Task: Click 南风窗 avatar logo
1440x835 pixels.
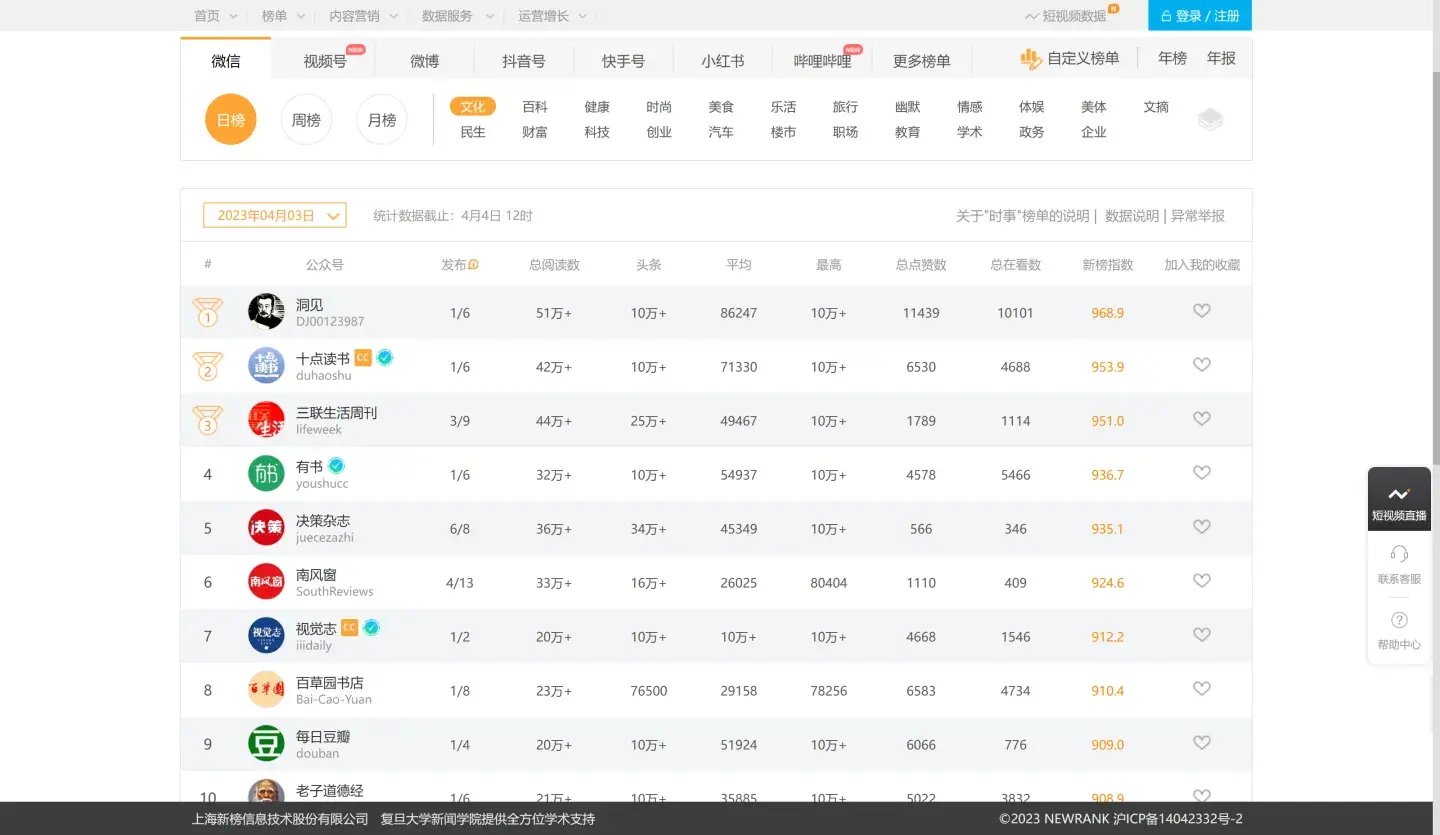Action: [x=266, y=582]
